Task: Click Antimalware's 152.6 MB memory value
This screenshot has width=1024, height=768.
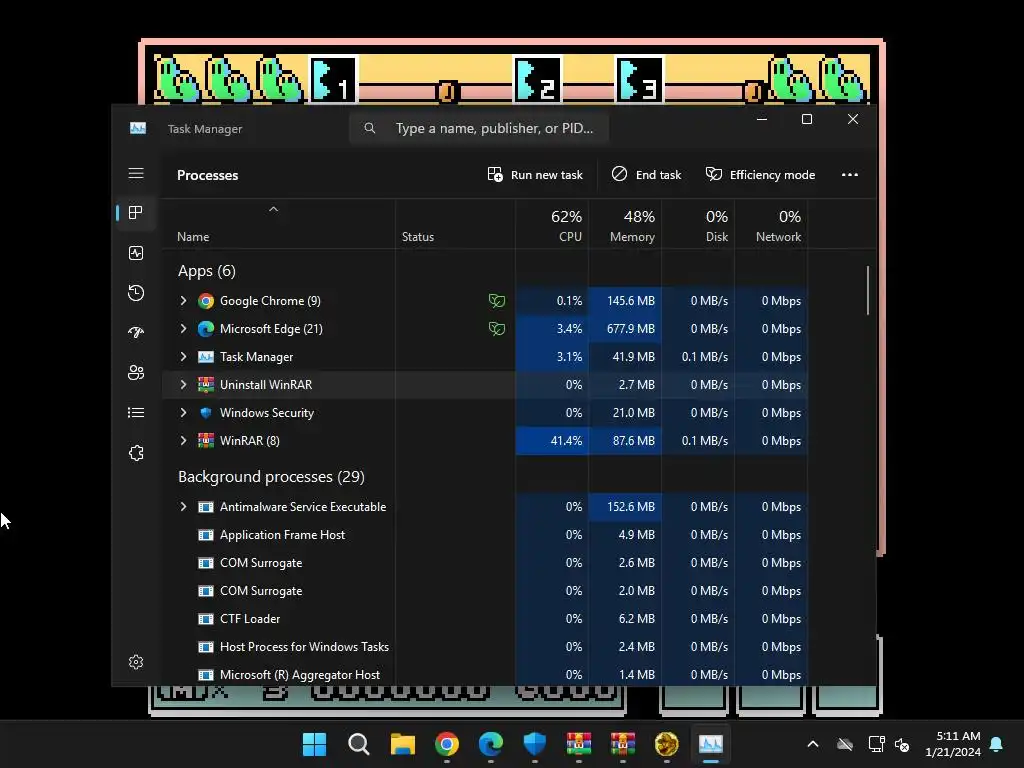Action: pos(630,507)
